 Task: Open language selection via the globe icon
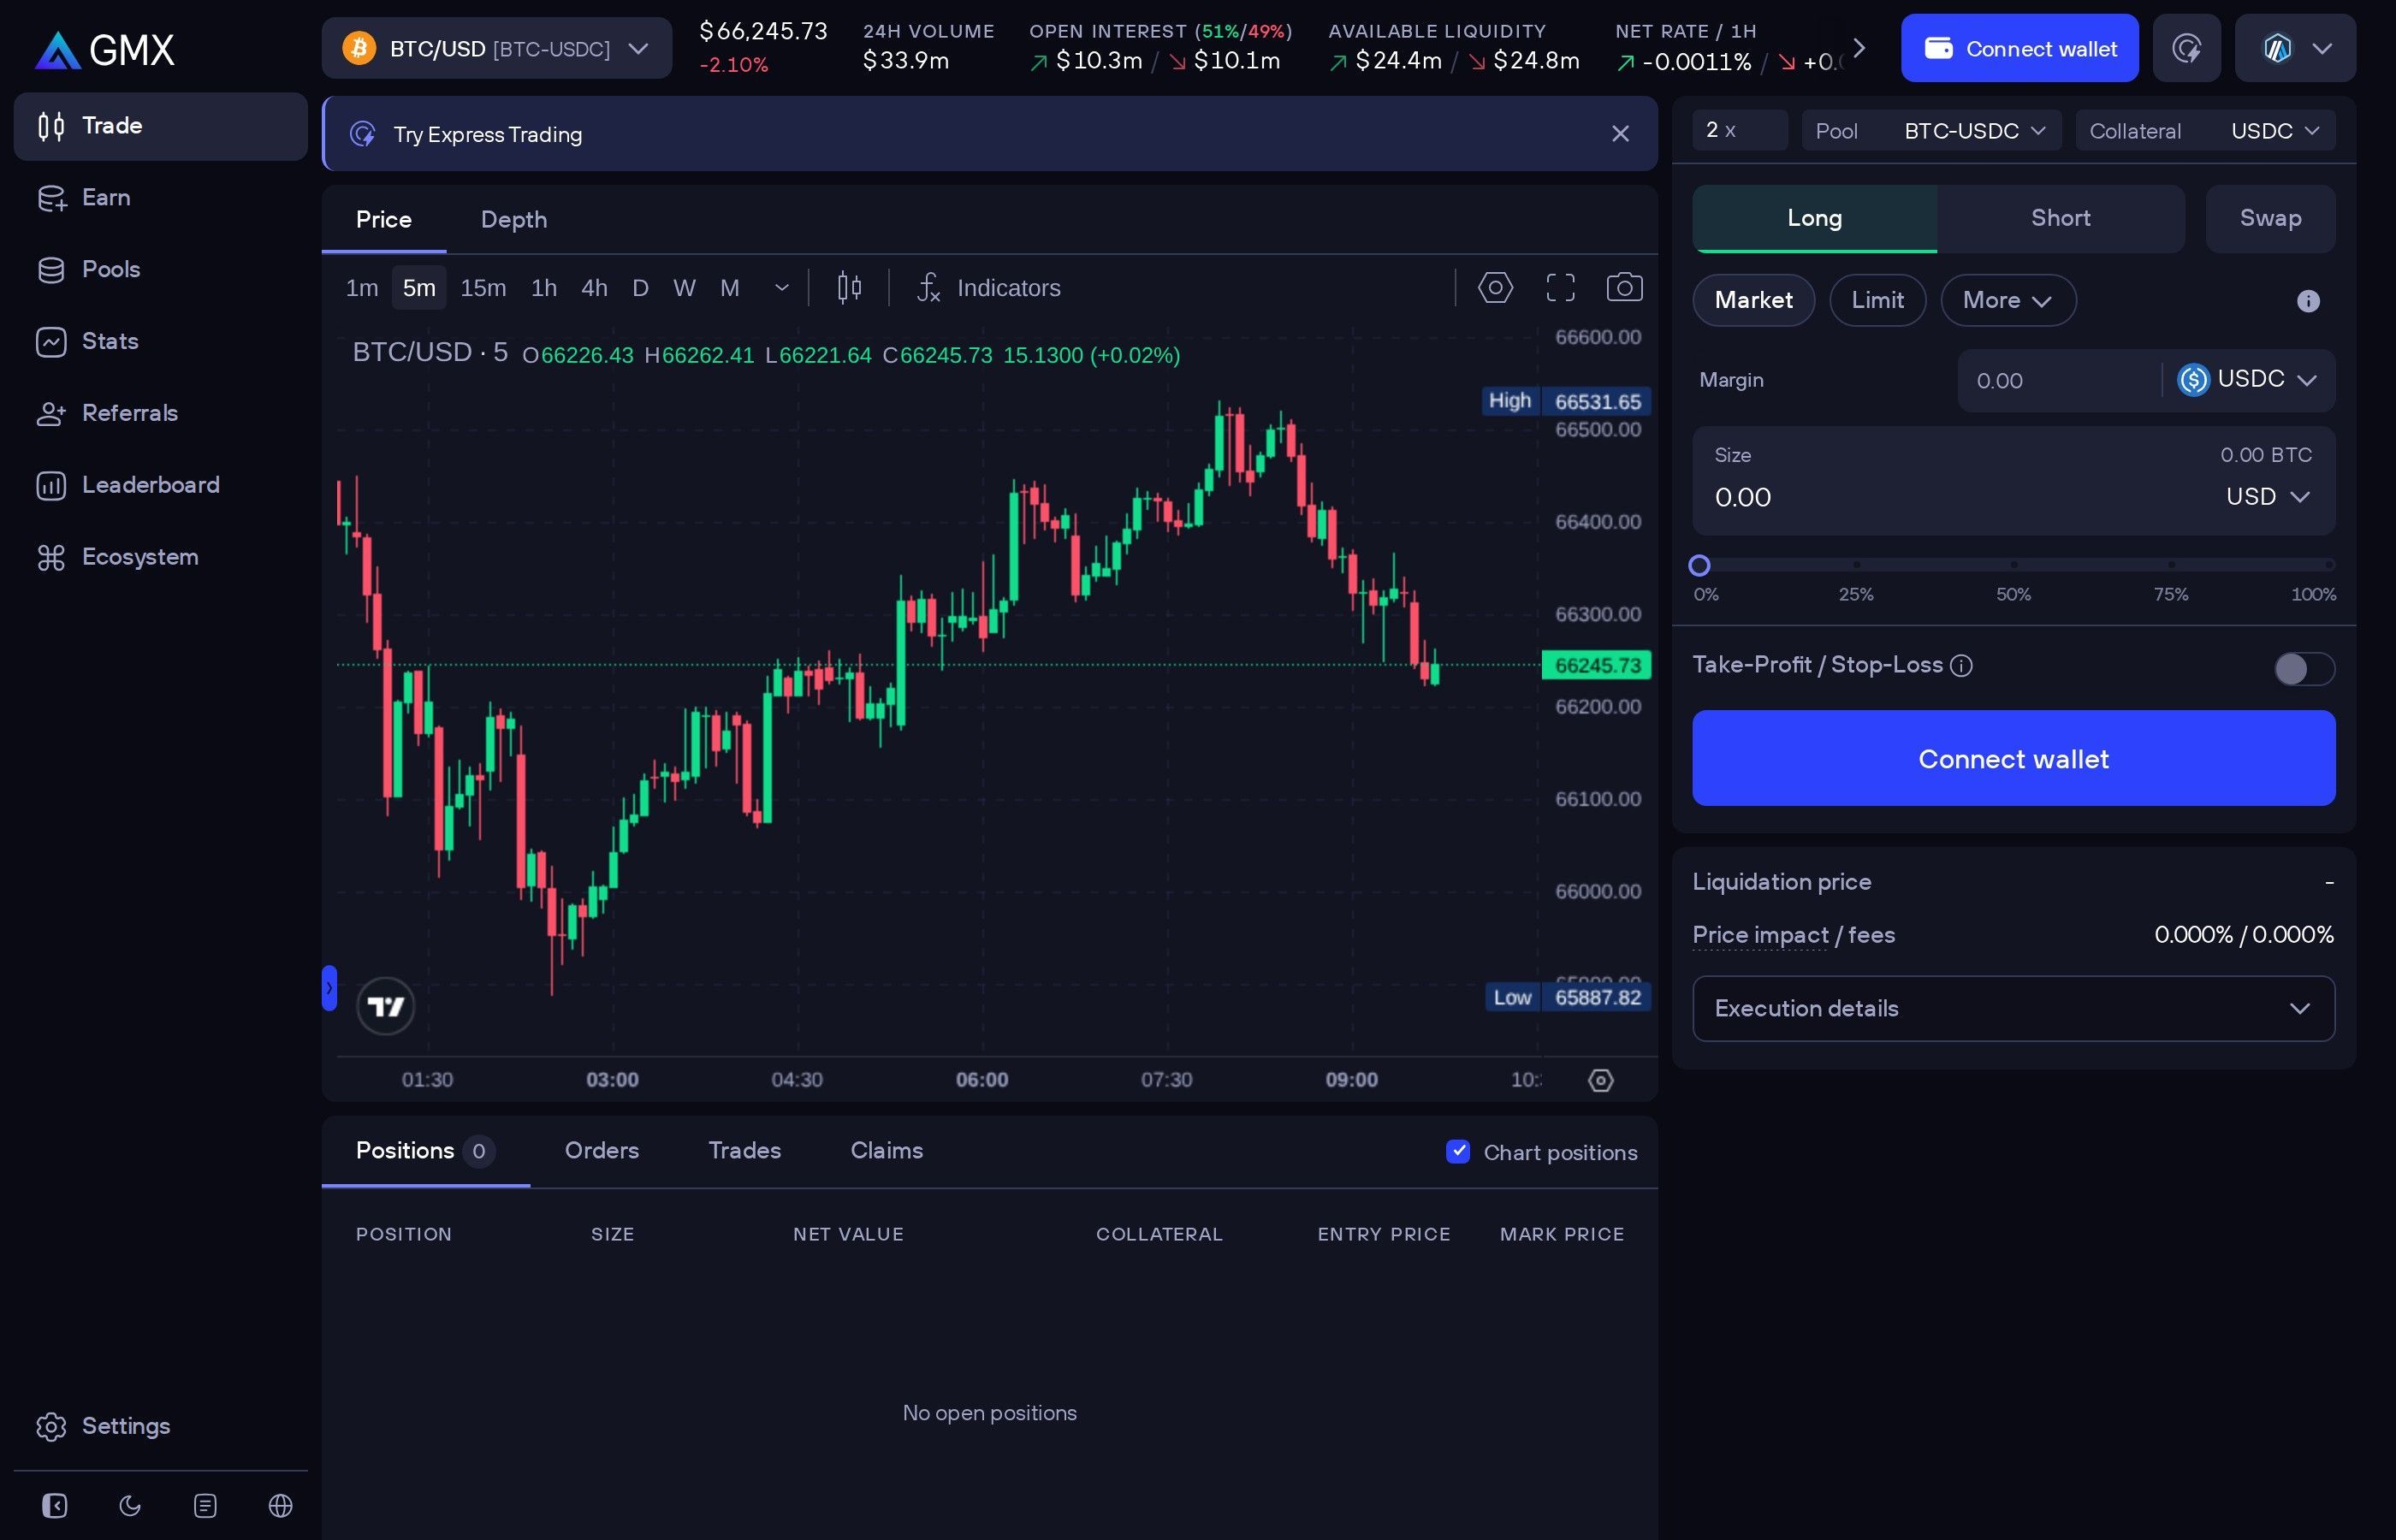pyautogui.click(x=281, y=1506)
